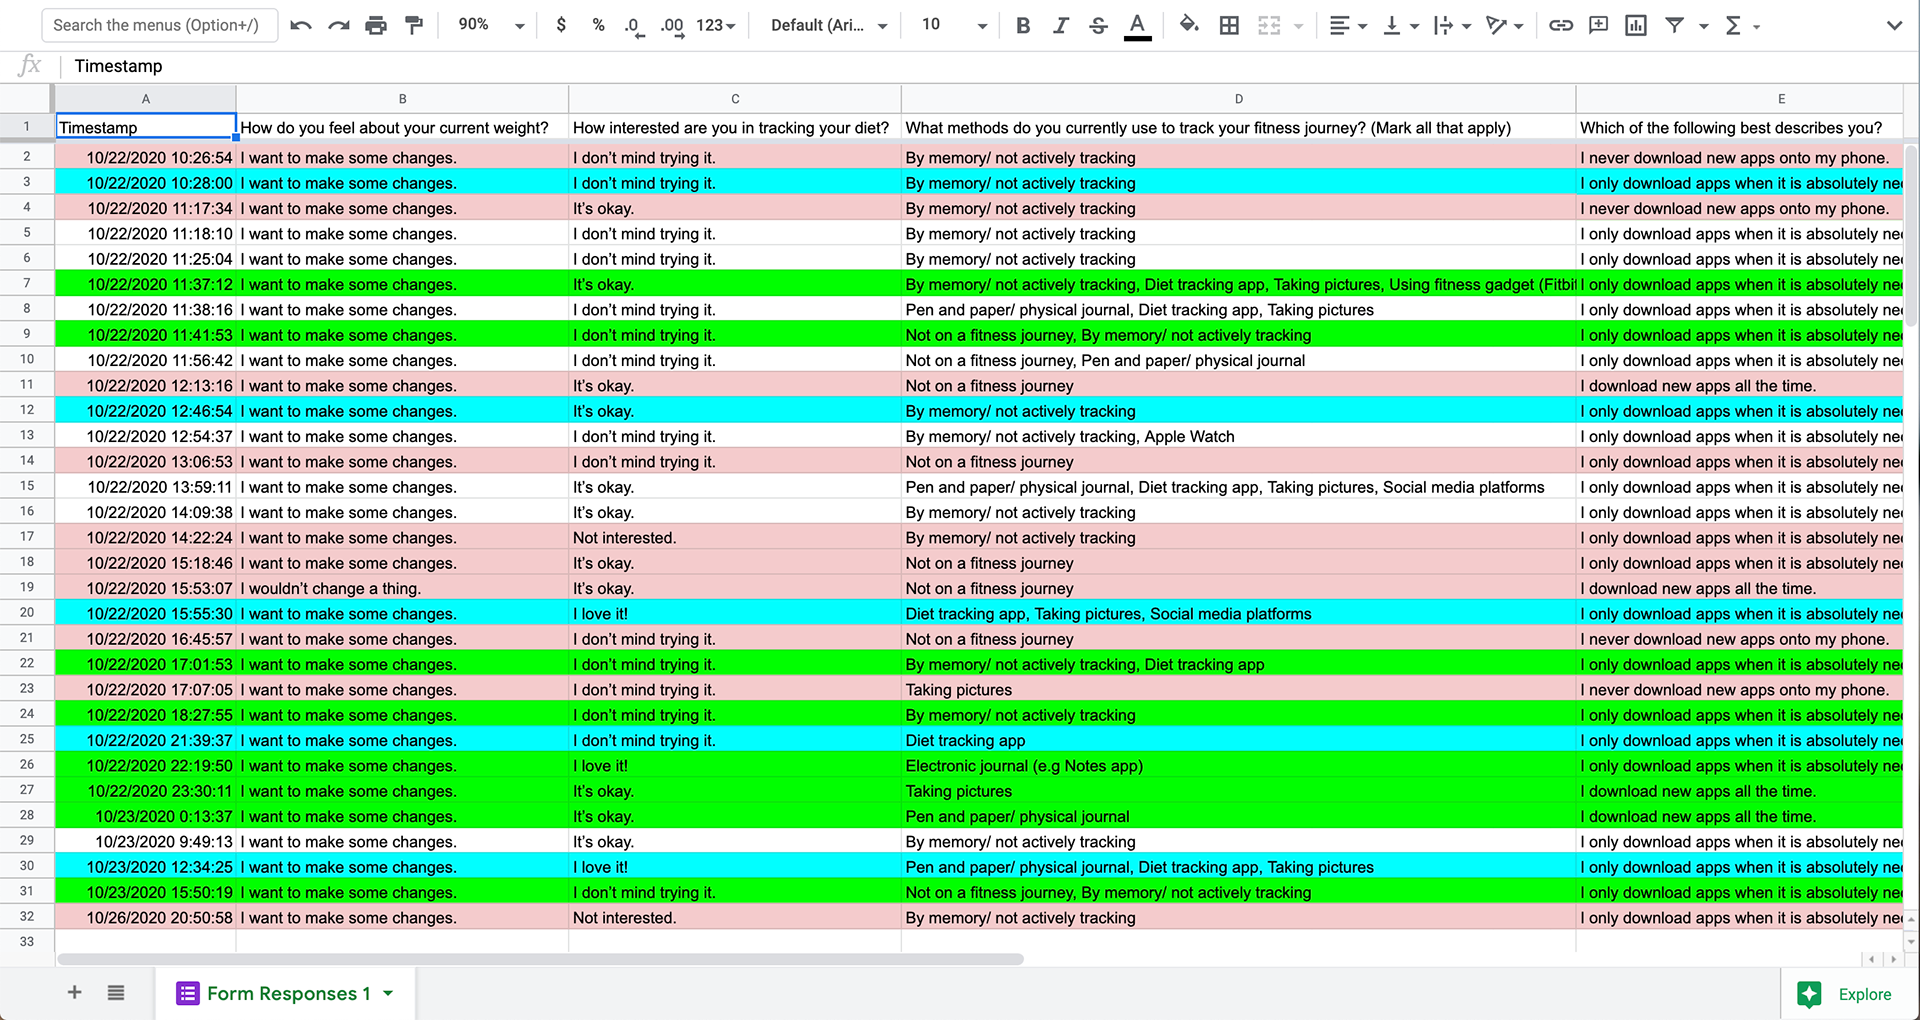Click the Add Sheet plus icon
The image size is (1920, 1020).
pos(74,993)
